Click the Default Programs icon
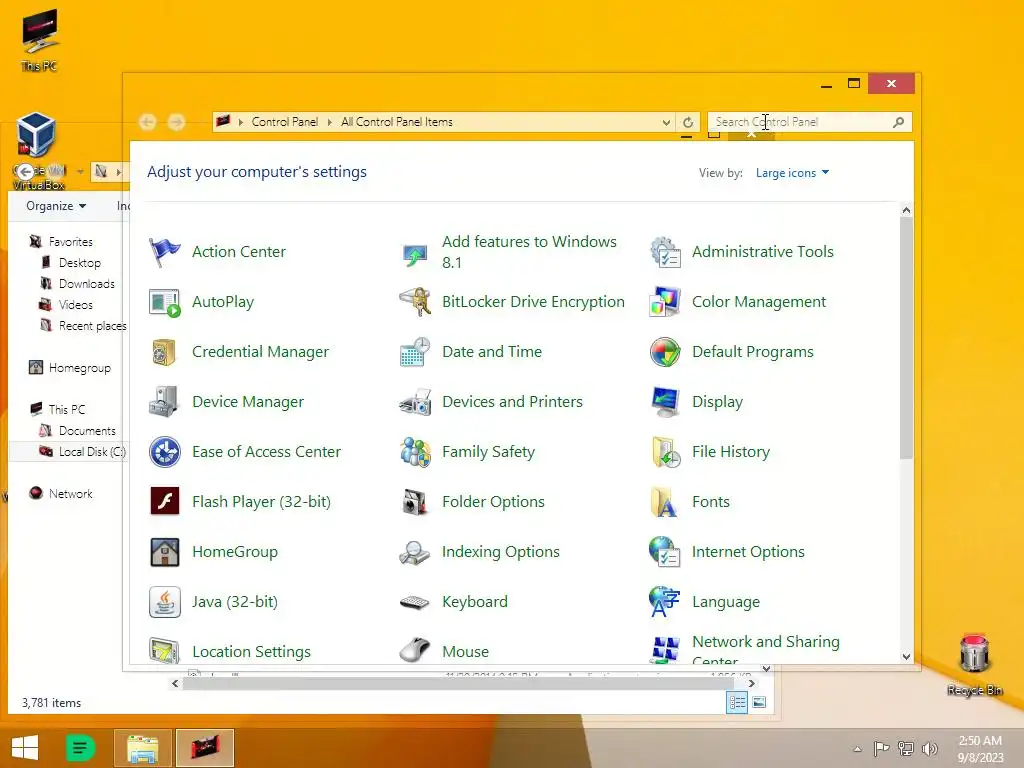 coord(665,353)
